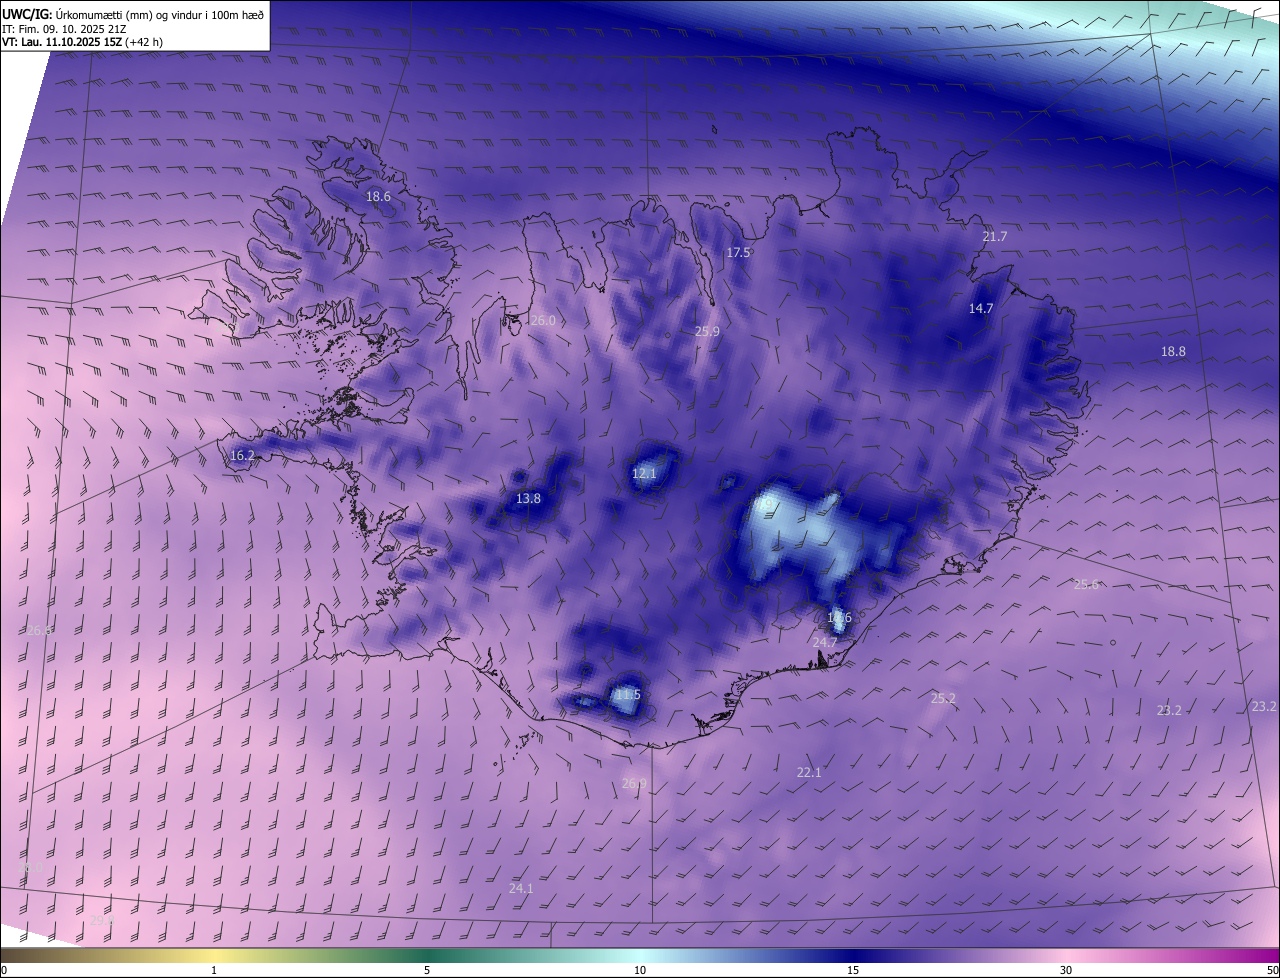
Task: Click the 24.7 value label
Action: tap(825, 642)
